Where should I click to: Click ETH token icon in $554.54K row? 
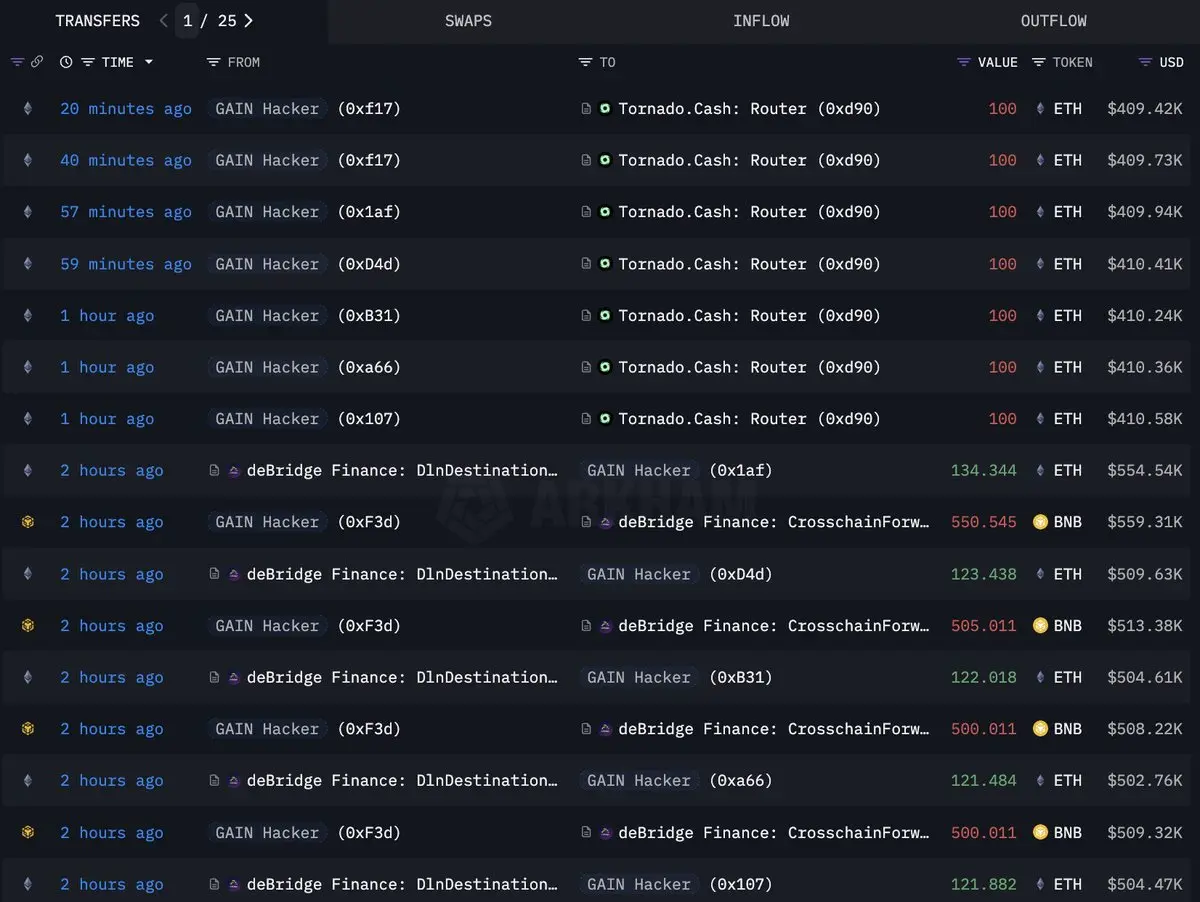pyautogui.click(x=1040, y=470)
